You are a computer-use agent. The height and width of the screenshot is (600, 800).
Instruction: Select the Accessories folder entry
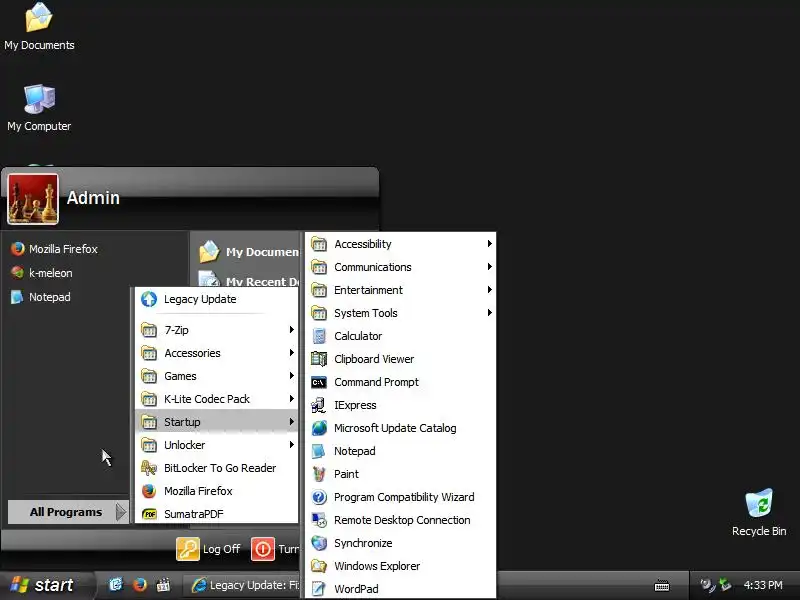(217, 353)
